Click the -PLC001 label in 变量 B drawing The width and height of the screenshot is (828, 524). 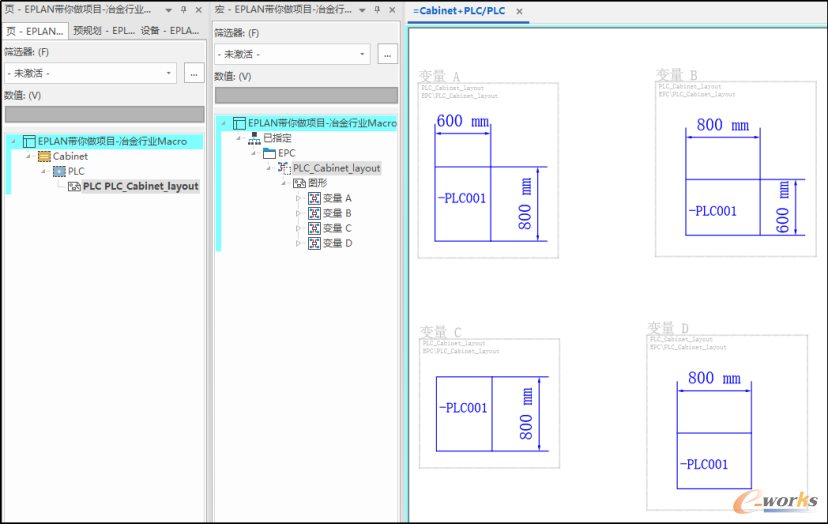pos(712,211)
